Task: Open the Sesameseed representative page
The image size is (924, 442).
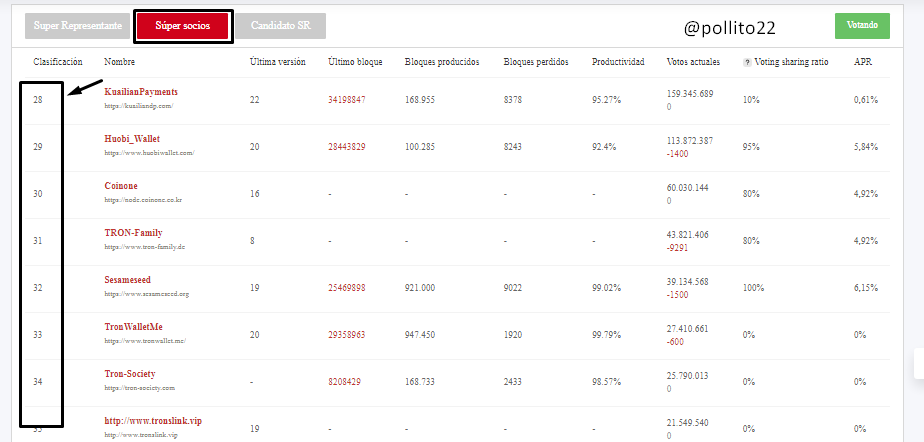Action: pos(128,280)
